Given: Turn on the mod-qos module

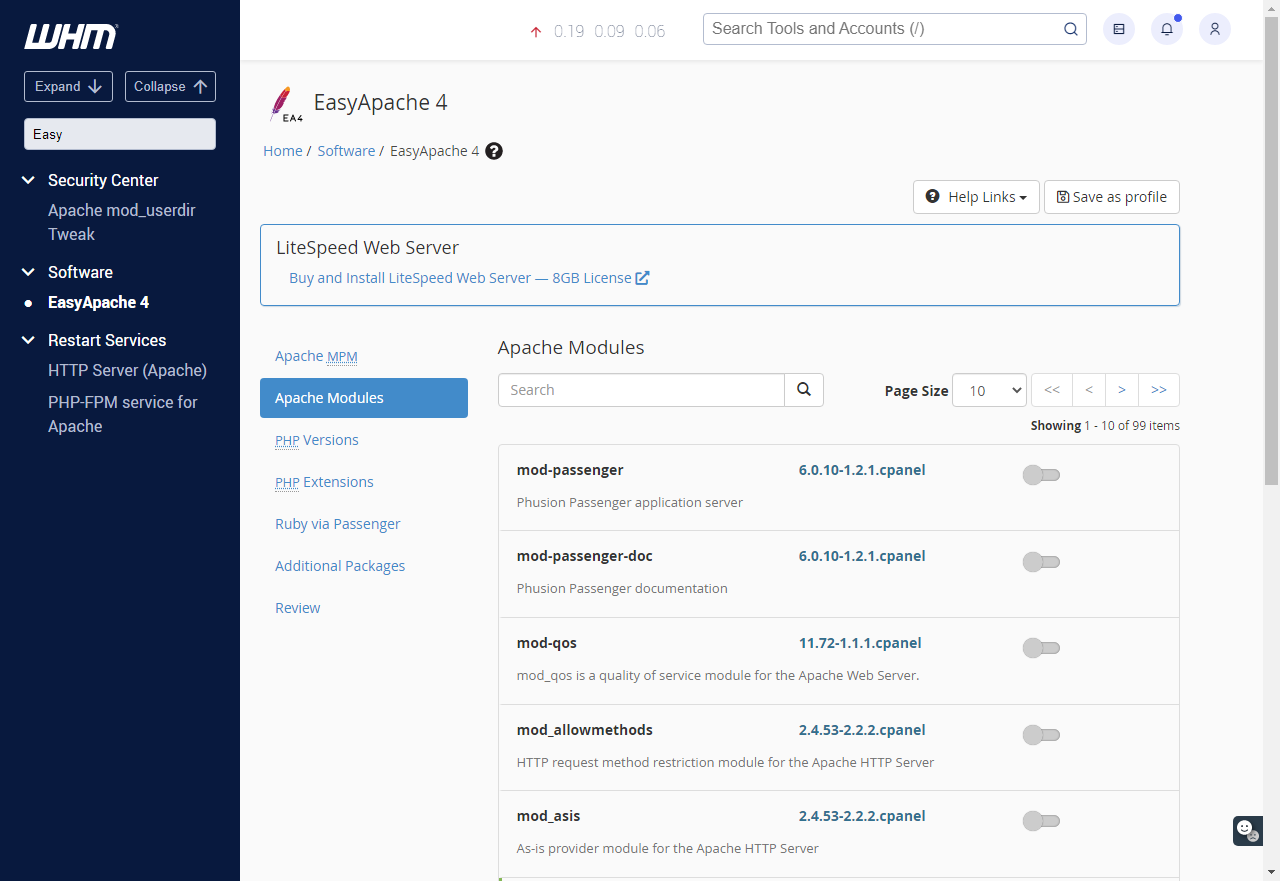Looking at the screenshot, I should point(1041,648).
